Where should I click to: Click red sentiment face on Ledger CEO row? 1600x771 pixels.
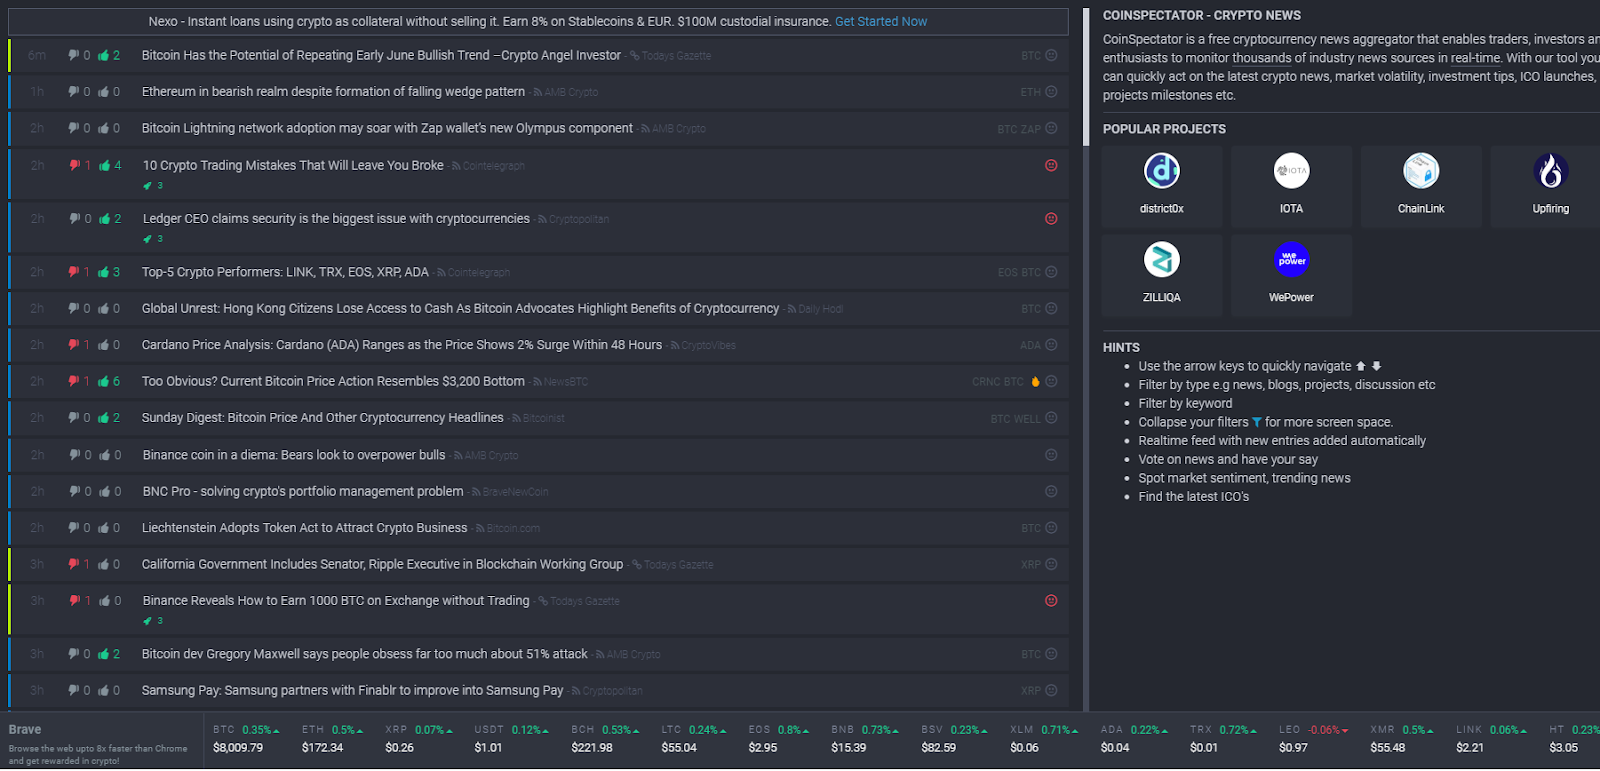[x=1051, y=219]
